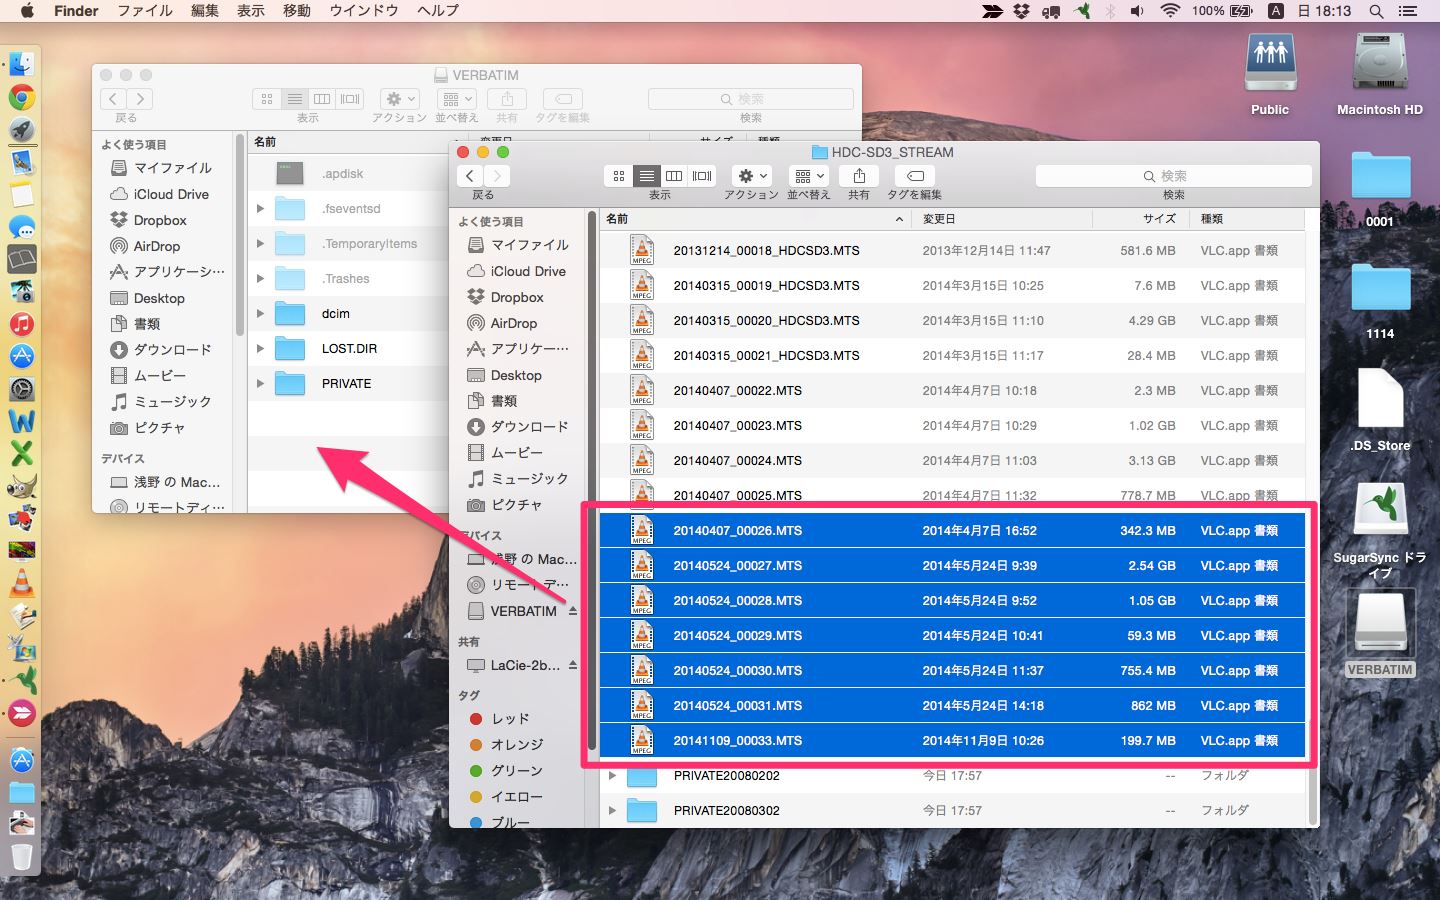The image size is (1440, 900).
Task: Eject the VERBATIM drive in sidebar
Action: (573, 611)
